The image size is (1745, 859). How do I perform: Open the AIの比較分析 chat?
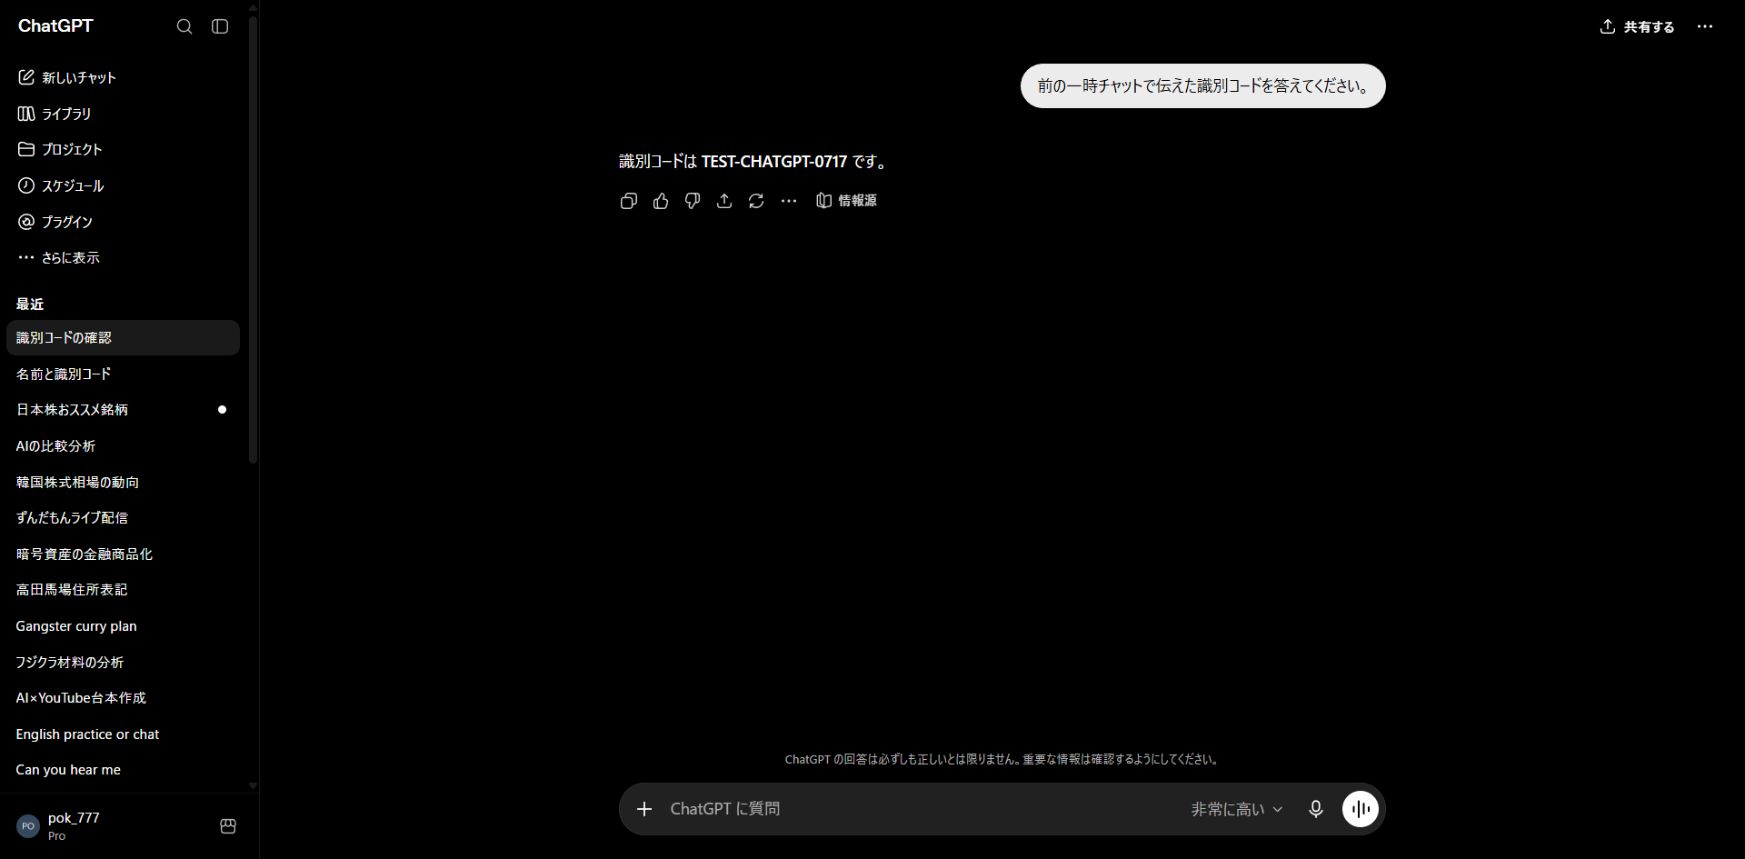(x=123, y=446)
